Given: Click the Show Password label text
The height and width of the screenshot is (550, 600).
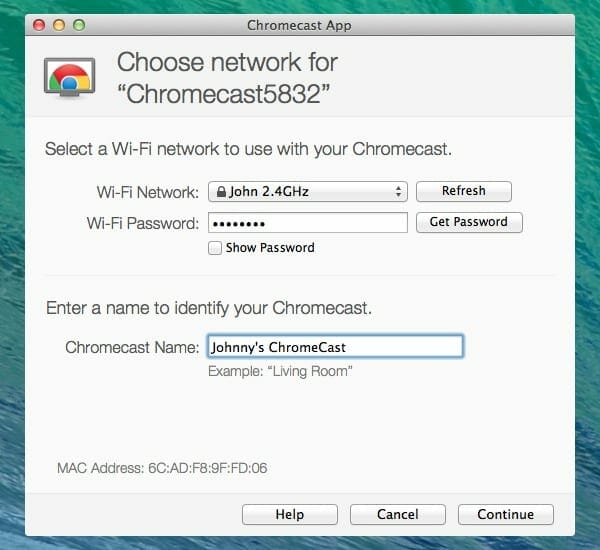Looking at the screenshot, I should click(270, 248).
